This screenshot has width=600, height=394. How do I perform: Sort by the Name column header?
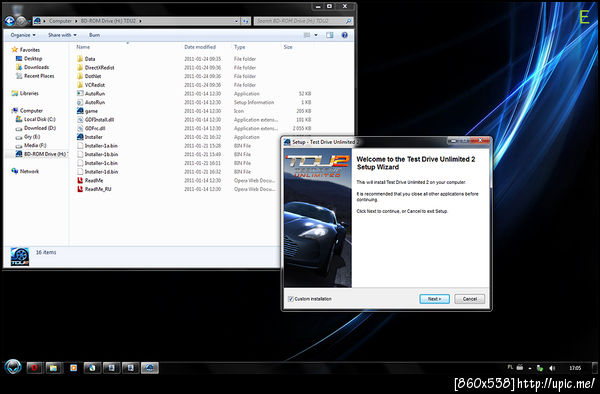[x=83, y=47]
